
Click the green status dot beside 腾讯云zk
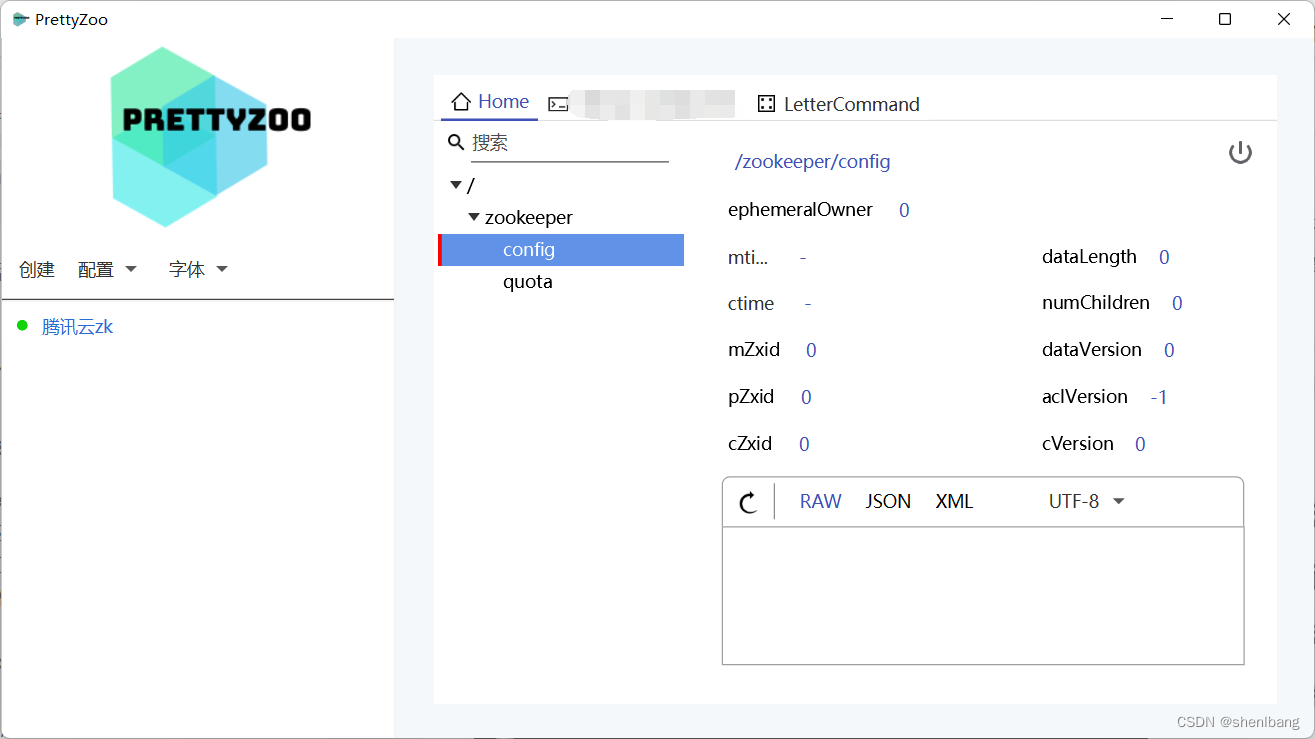(21, 326)
